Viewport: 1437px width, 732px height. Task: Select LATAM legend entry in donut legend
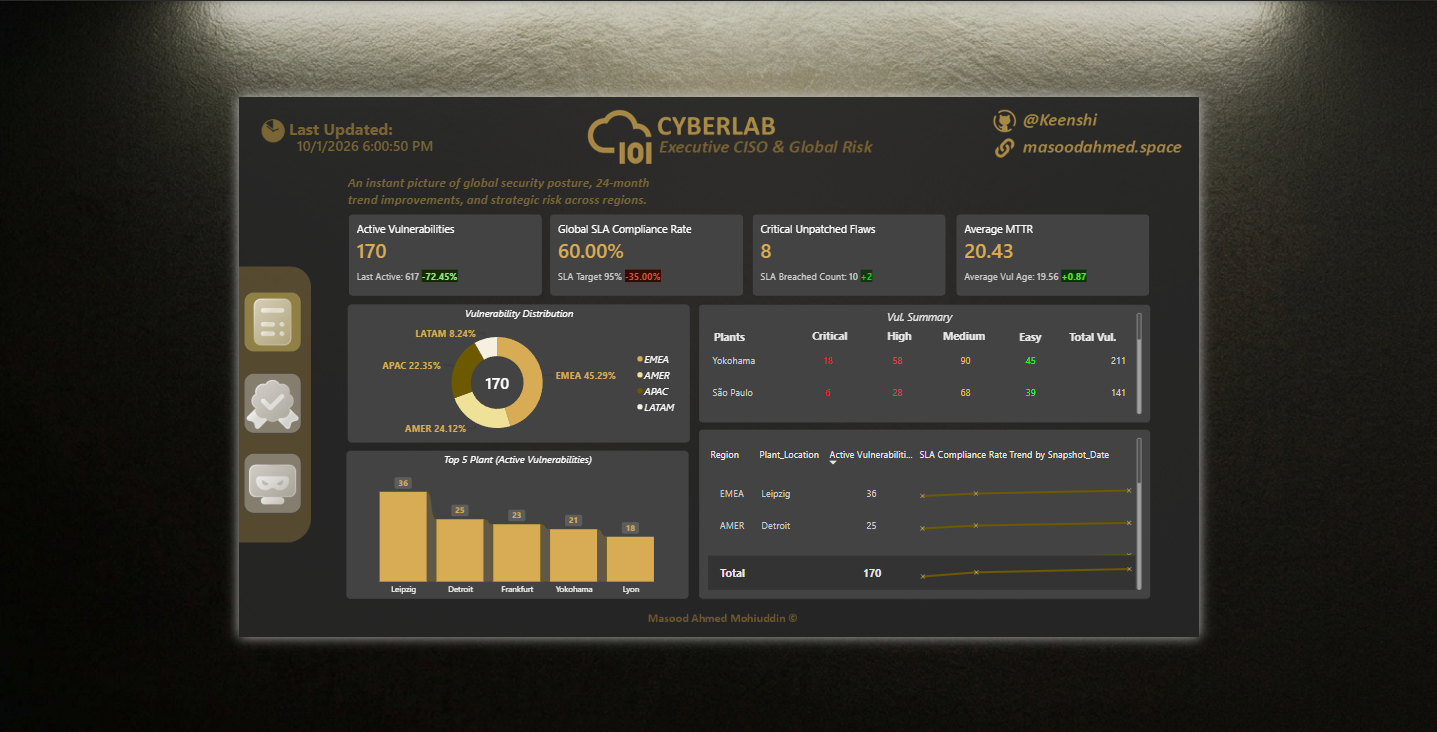click(655, 407)
